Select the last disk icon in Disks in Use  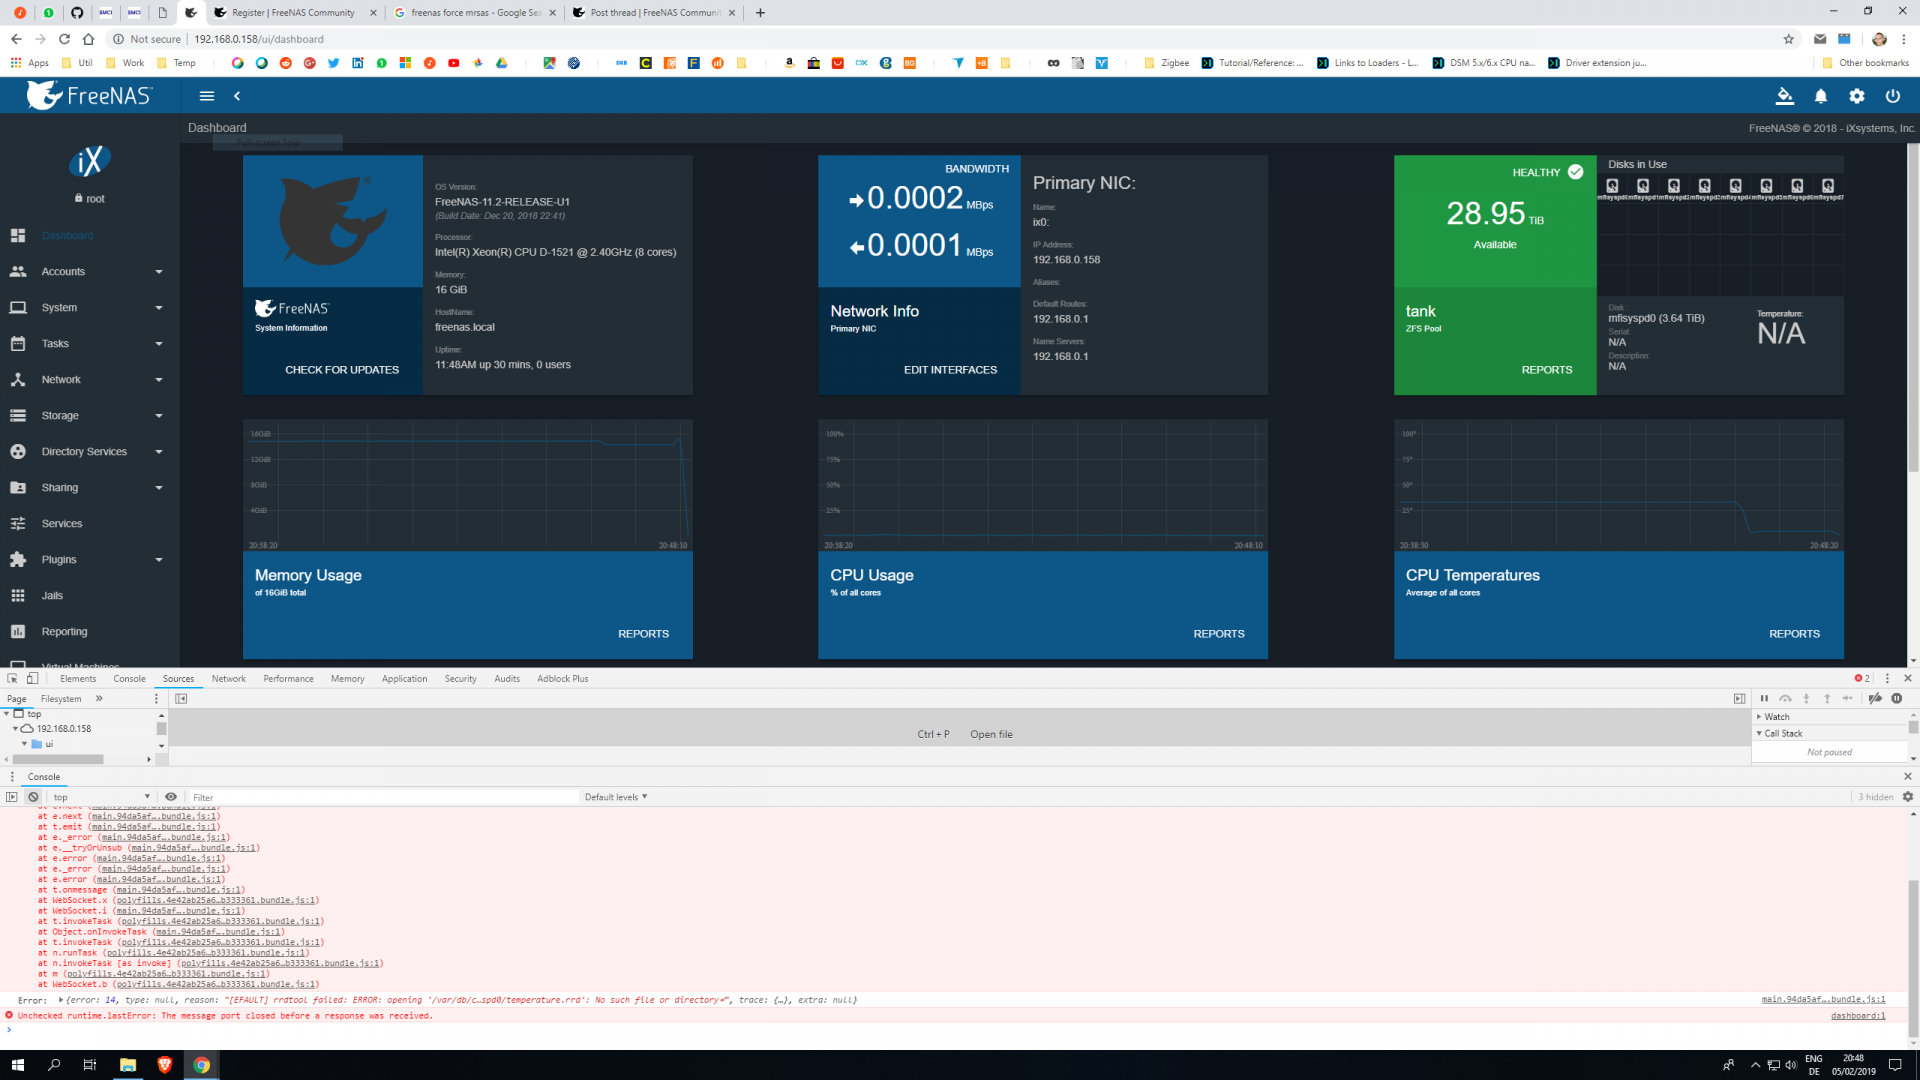(x=1828, y=186)
